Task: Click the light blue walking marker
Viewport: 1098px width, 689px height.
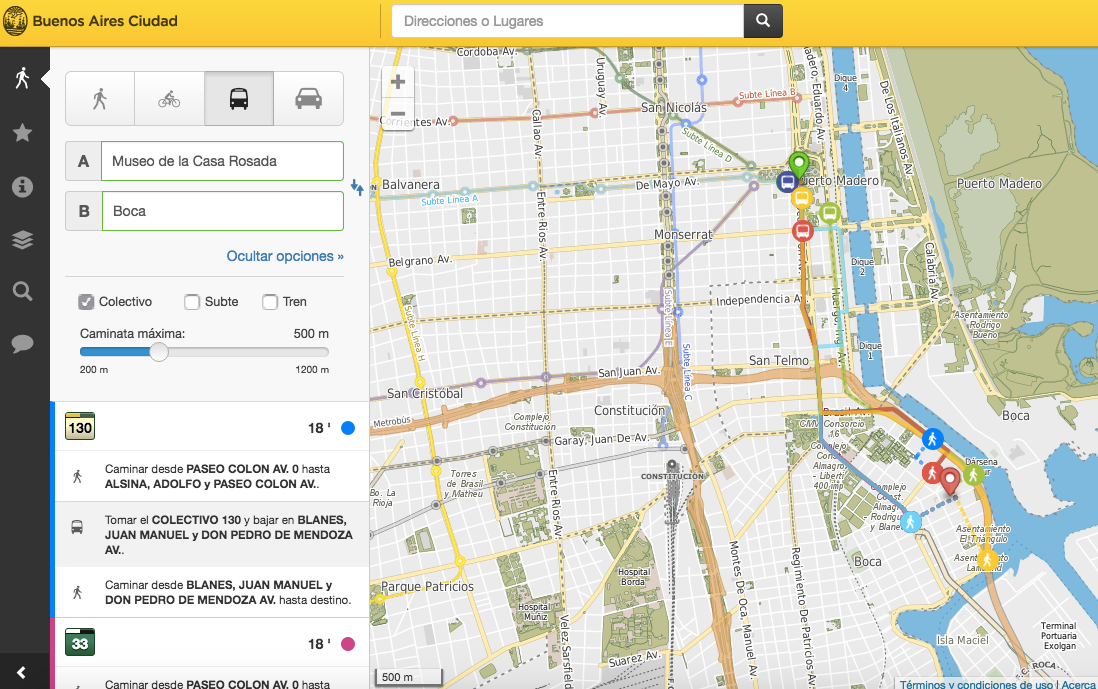Action: (910, 522)
